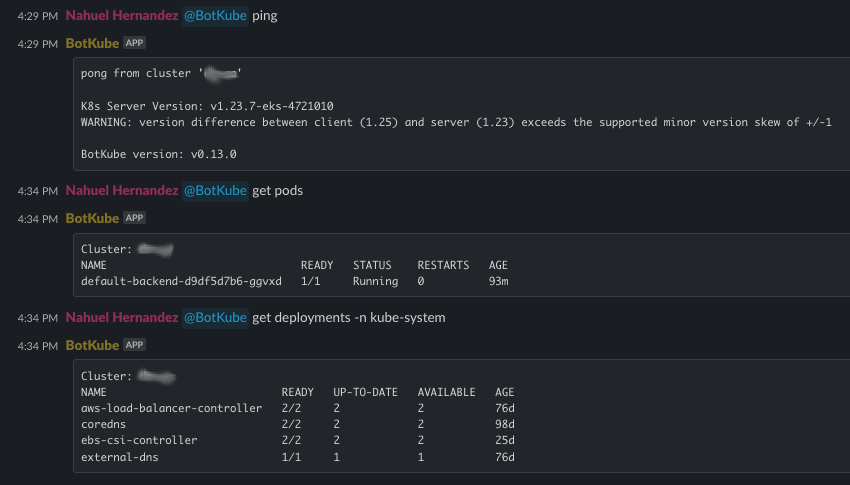Click the @BotKube mention before "ping"
Screen dimensions: 850x485
click(215, 16)
